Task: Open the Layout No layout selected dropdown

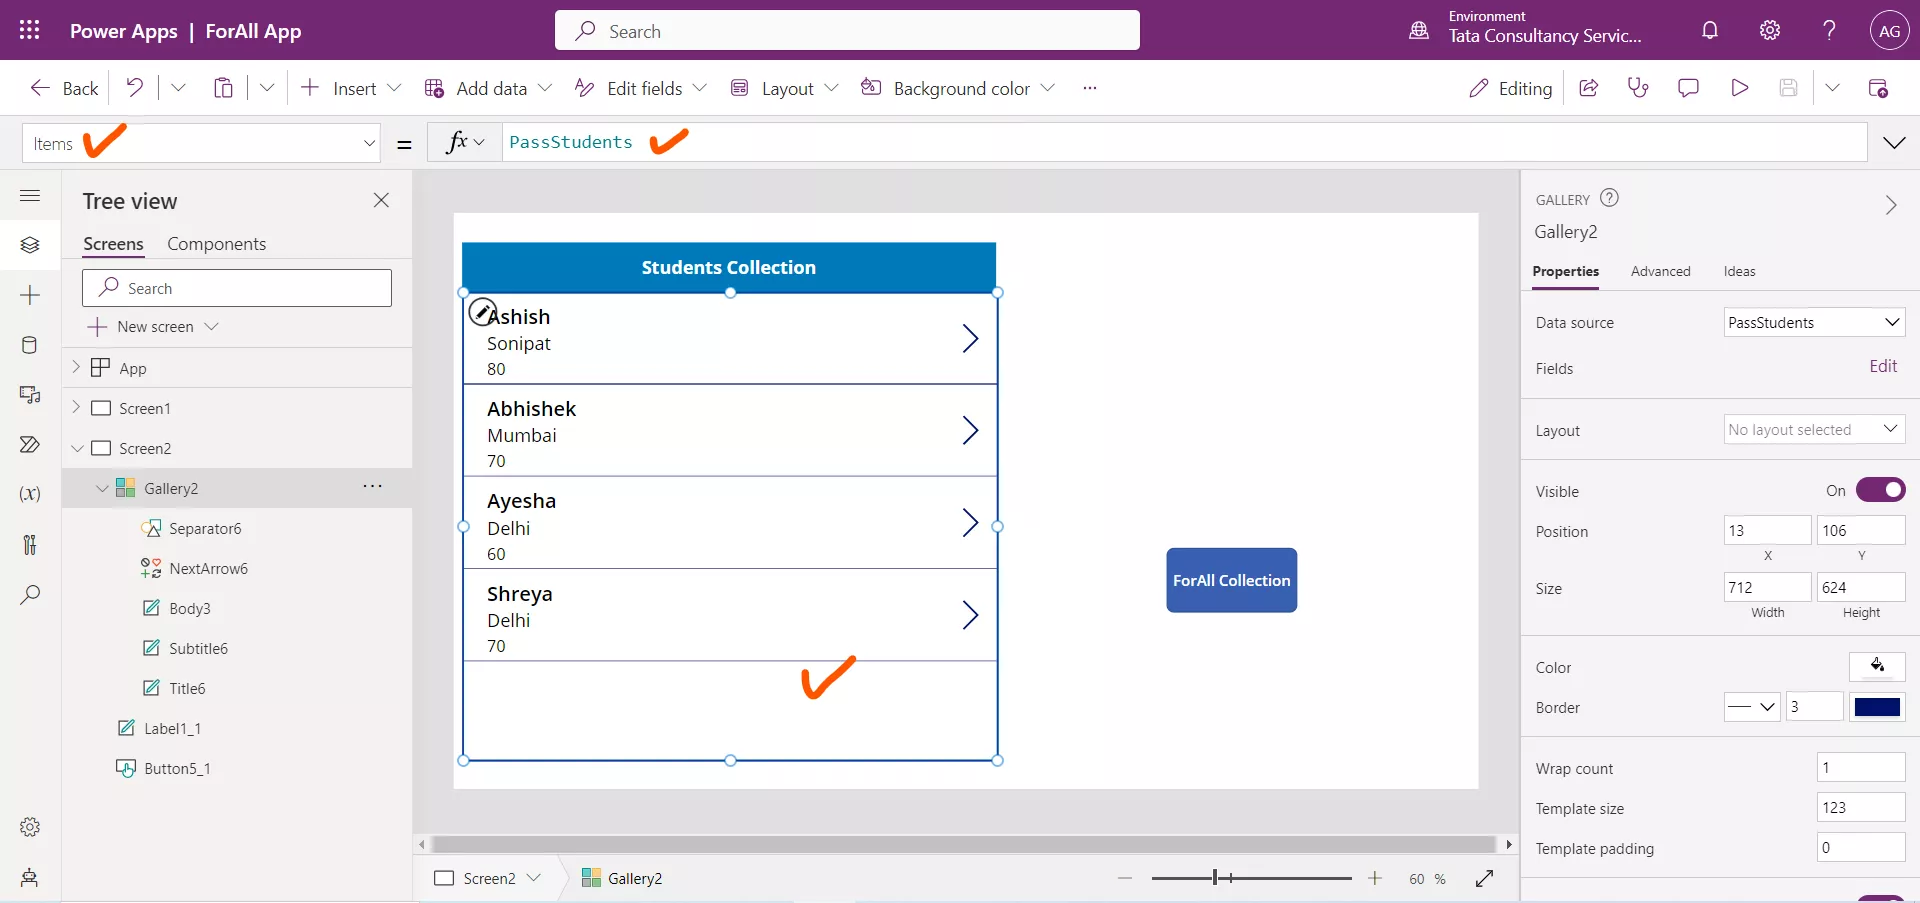Action: 1814,429
